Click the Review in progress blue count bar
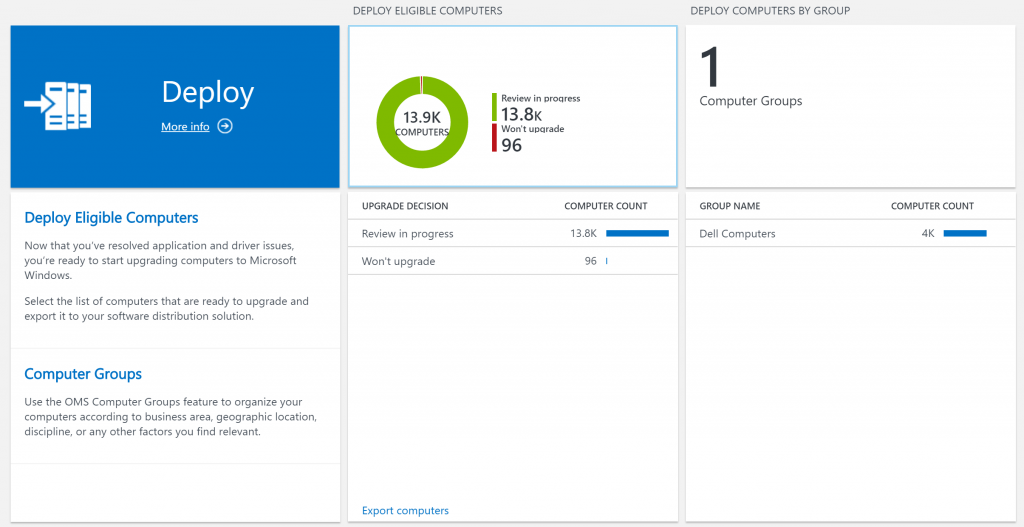 click(637, 234)
